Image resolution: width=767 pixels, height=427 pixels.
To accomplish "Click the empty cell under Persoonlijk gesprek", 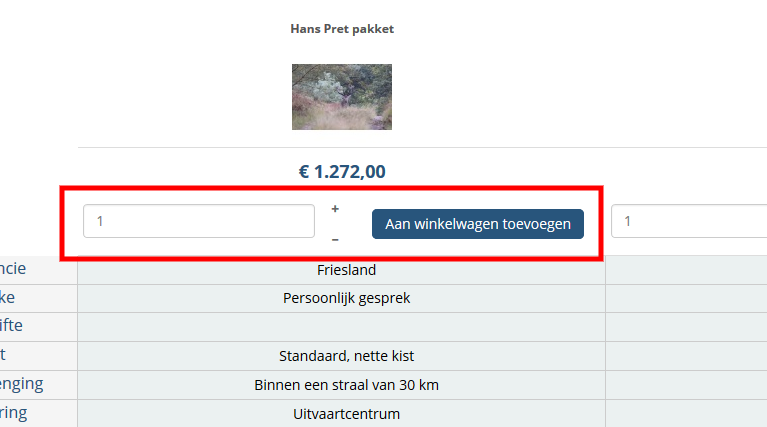I will pyautogui.click(x=342, y=327).
